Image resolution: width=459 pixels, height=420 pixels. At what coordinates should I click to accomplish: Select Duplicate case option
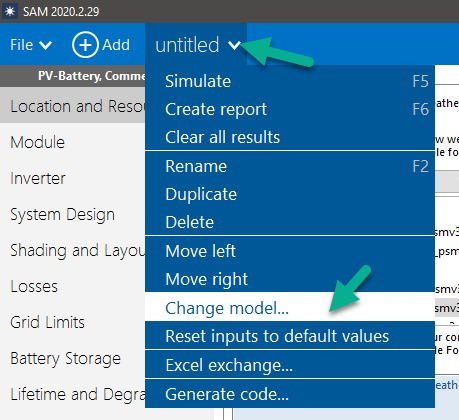(x=290, y=194)
